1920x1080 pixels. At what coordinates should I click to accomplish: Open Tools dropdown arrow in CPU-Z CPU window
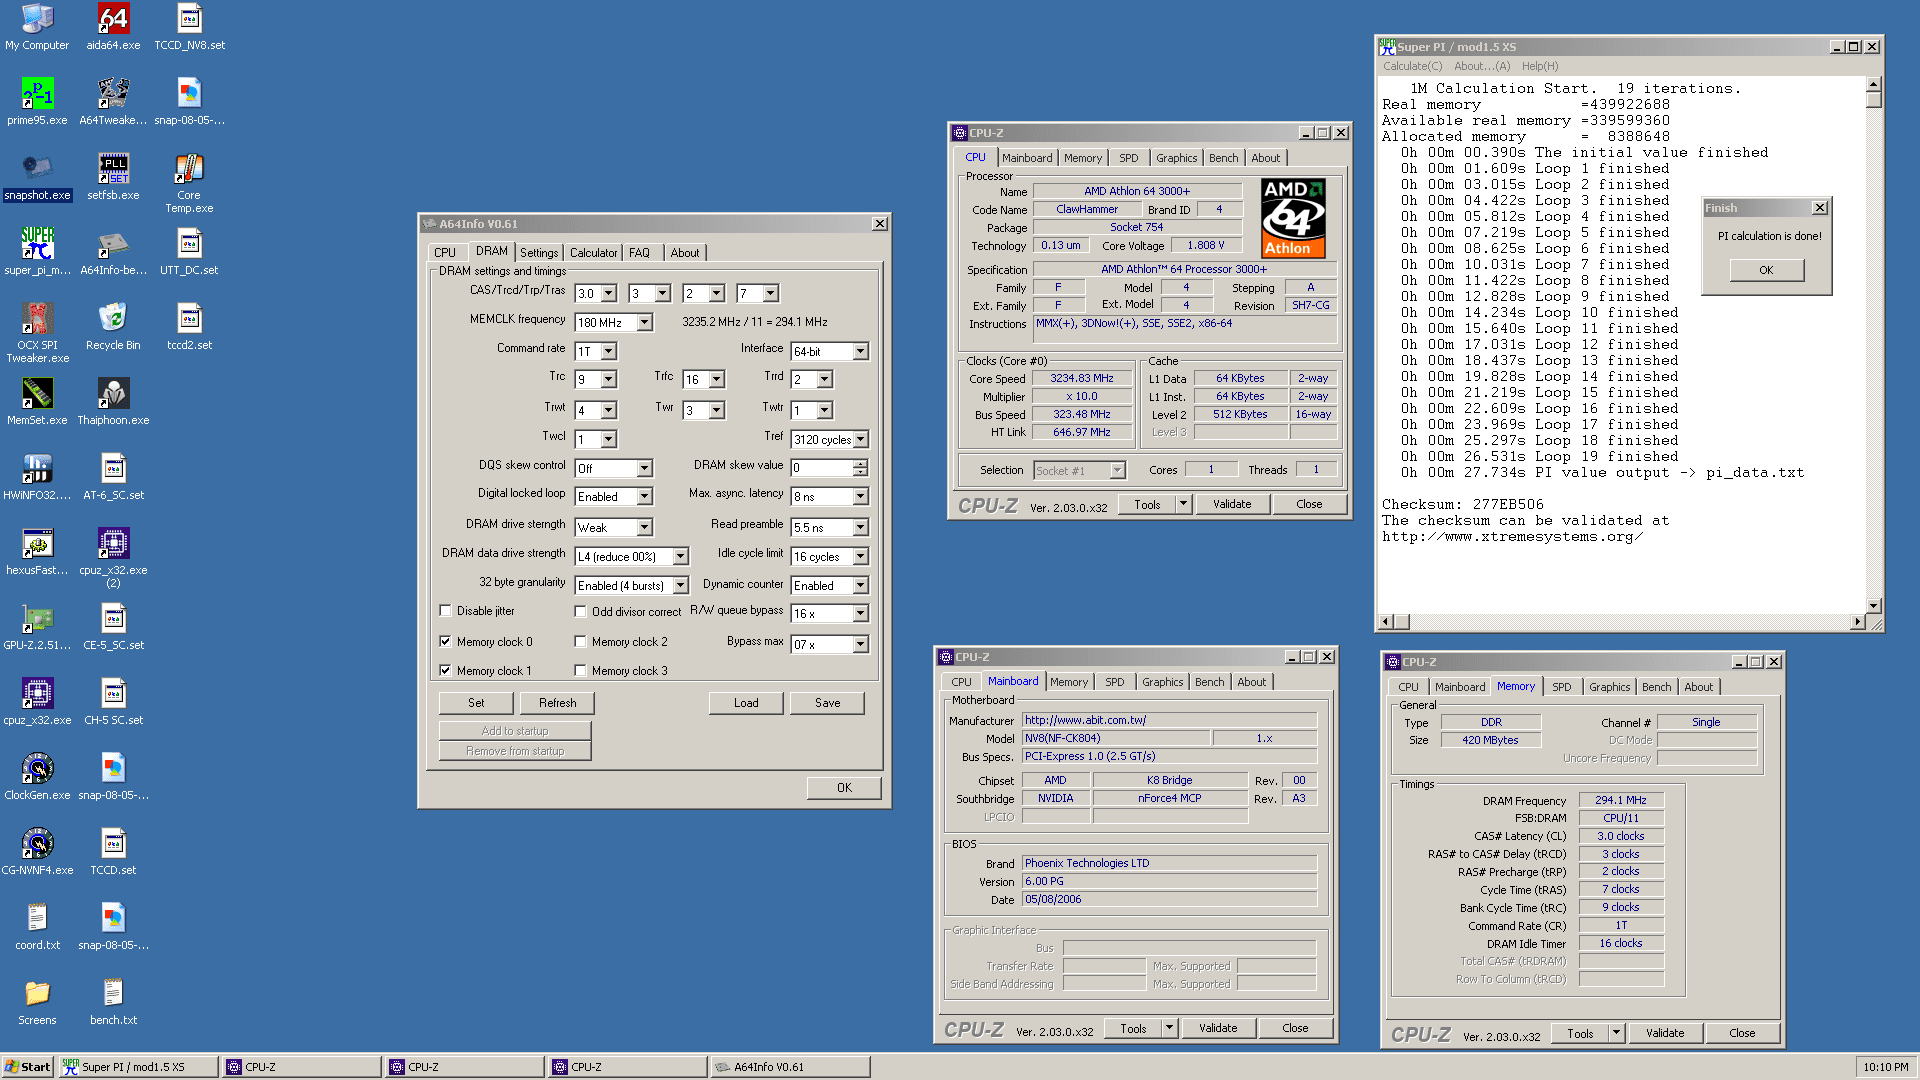[1183, 504]
